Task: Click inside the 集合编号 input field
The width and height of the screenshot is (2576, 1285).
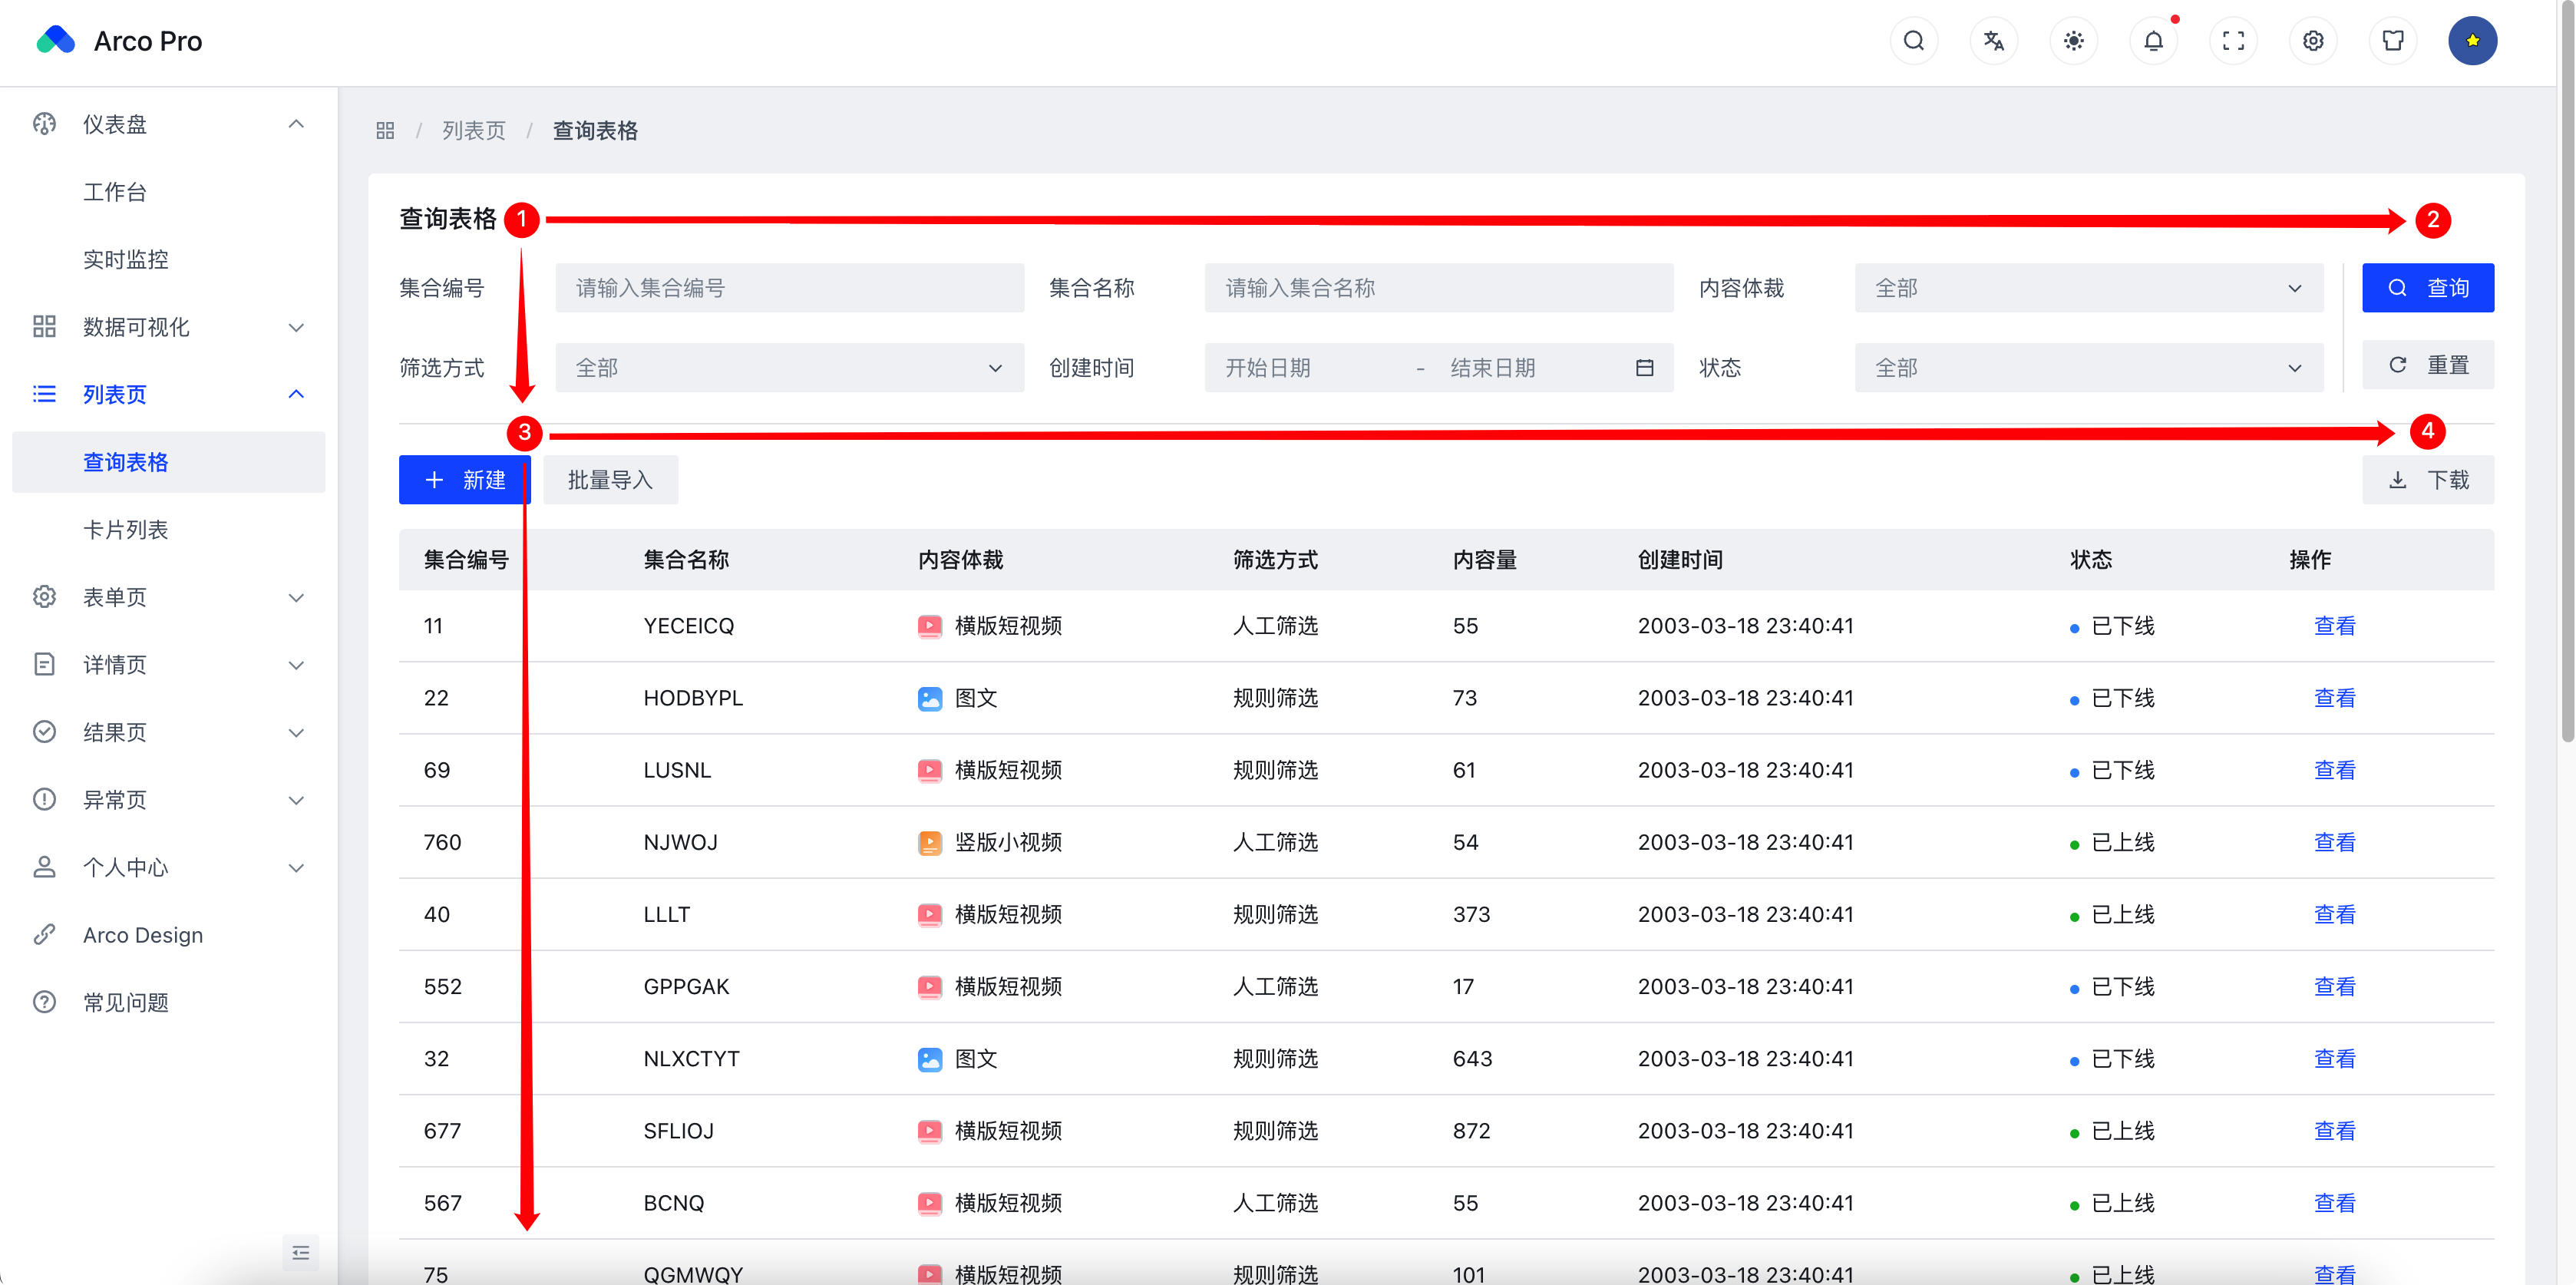Action: 789,288
